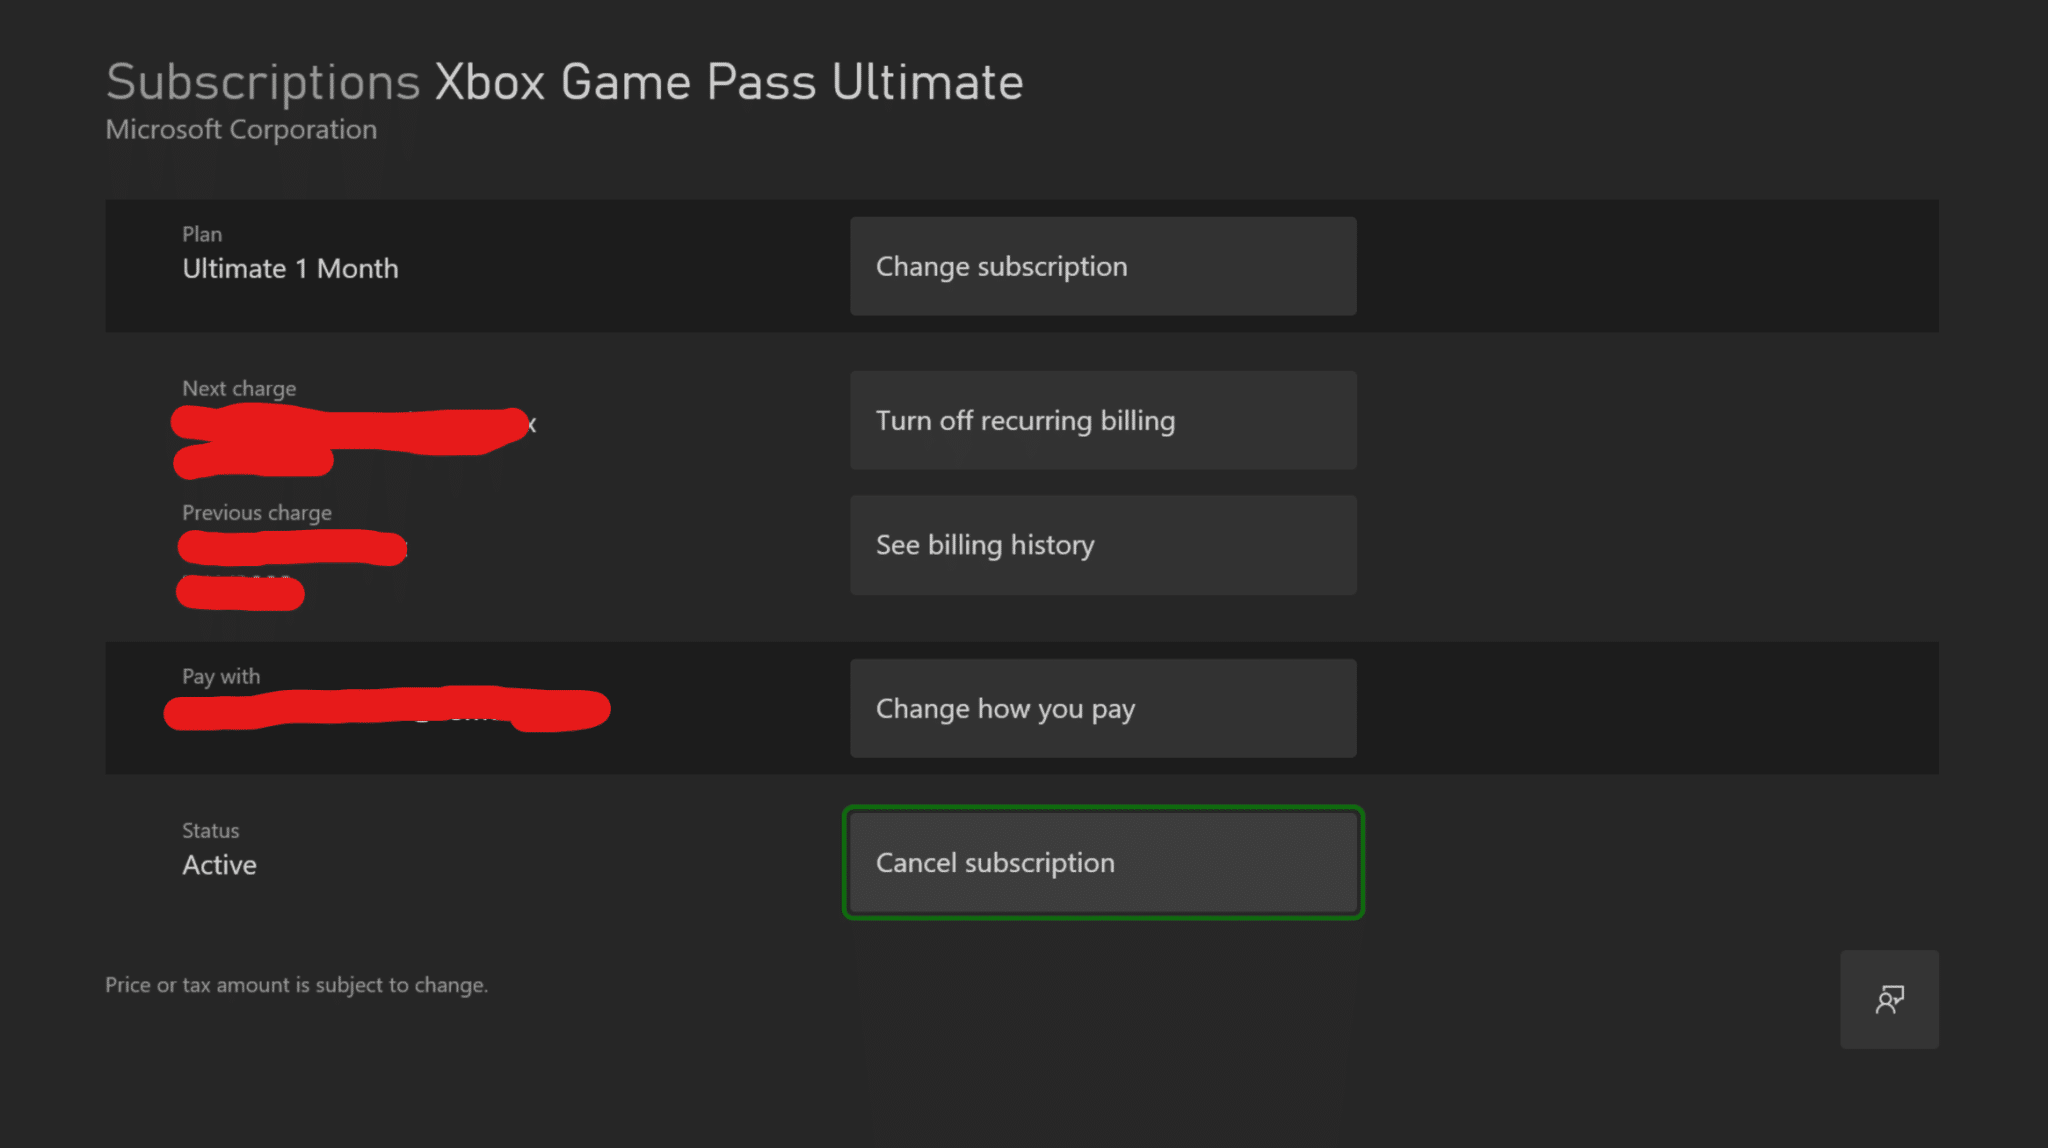Click the price or tax disclaimer text
Screen dimensions: 2048x1148
(296, 985)
